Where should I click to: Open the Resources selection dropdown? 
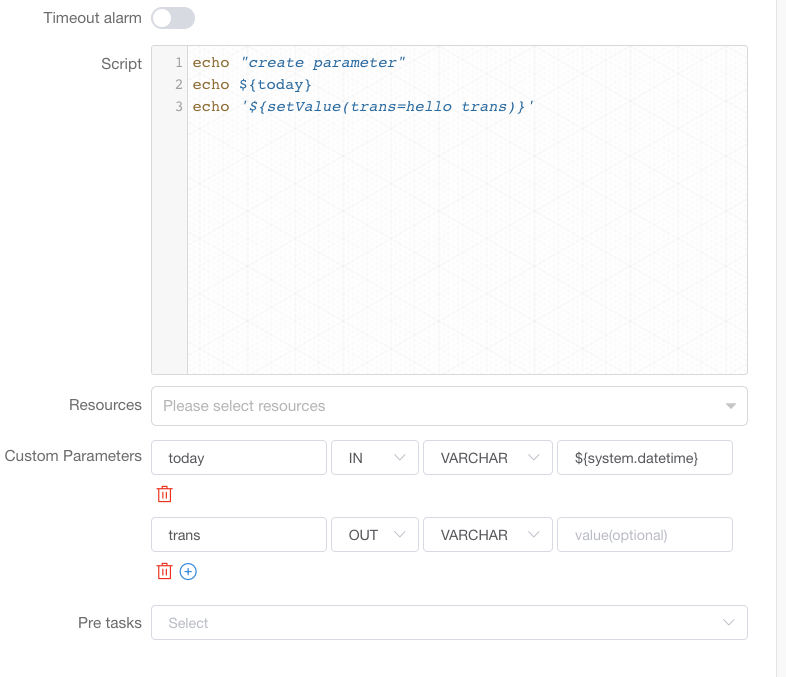(449, 406)
